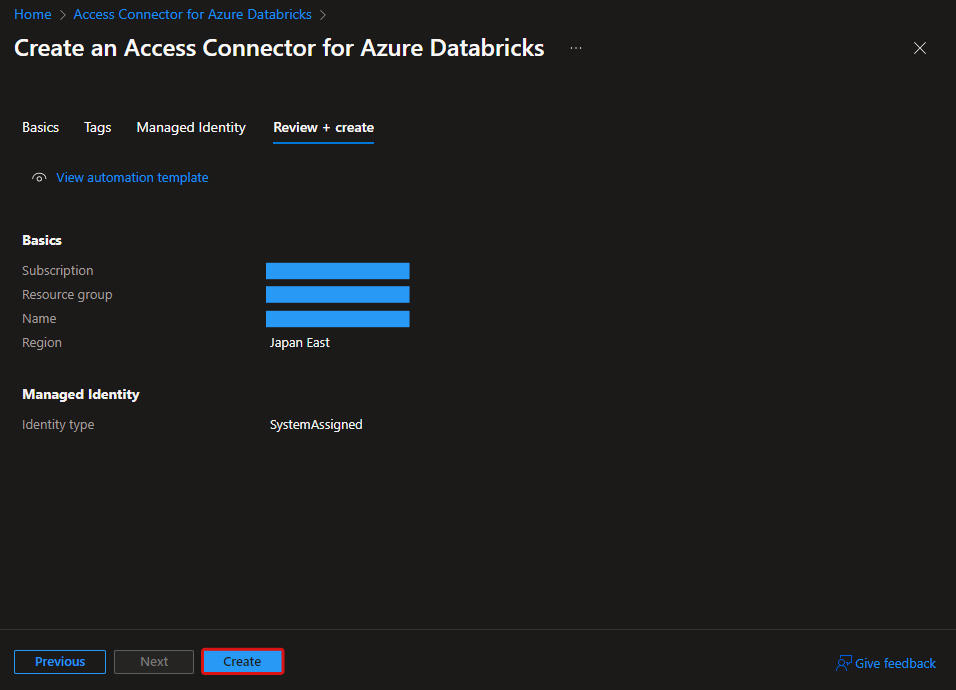Click the SystemAssigned identity type value
This screenshot has height=690, width=956.
[x=316, y=424]
